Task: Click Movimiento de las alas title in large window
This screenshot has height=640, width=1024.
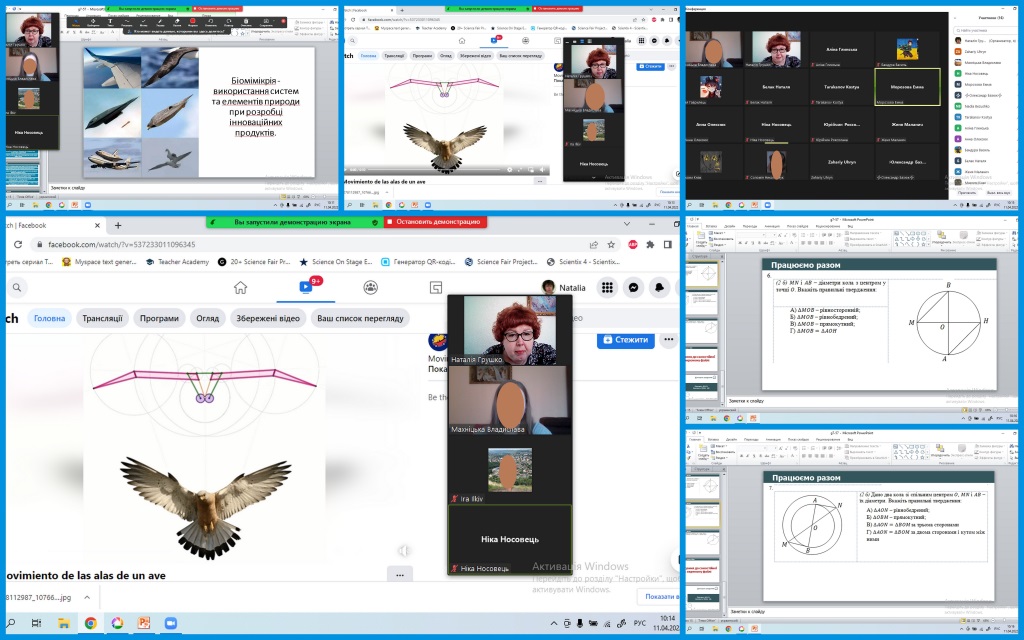Action: pos(86,575)
